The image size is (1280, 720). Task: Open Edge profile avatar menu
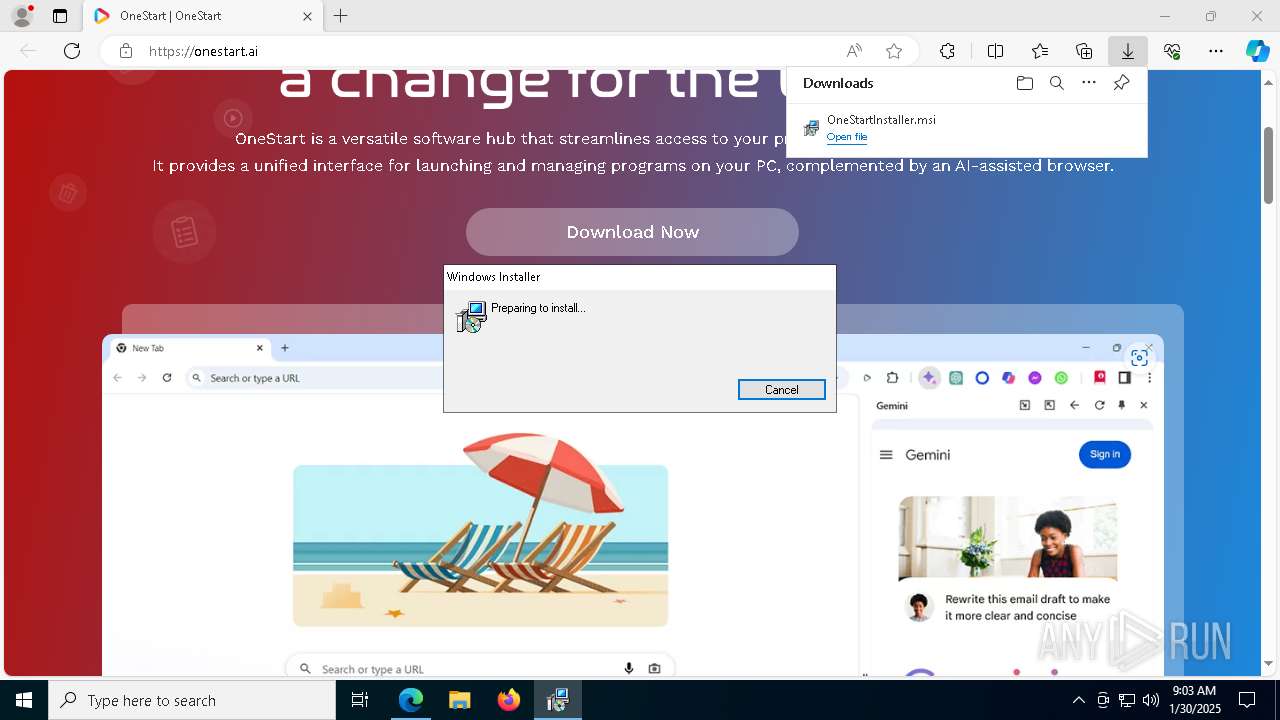point(22,16)
